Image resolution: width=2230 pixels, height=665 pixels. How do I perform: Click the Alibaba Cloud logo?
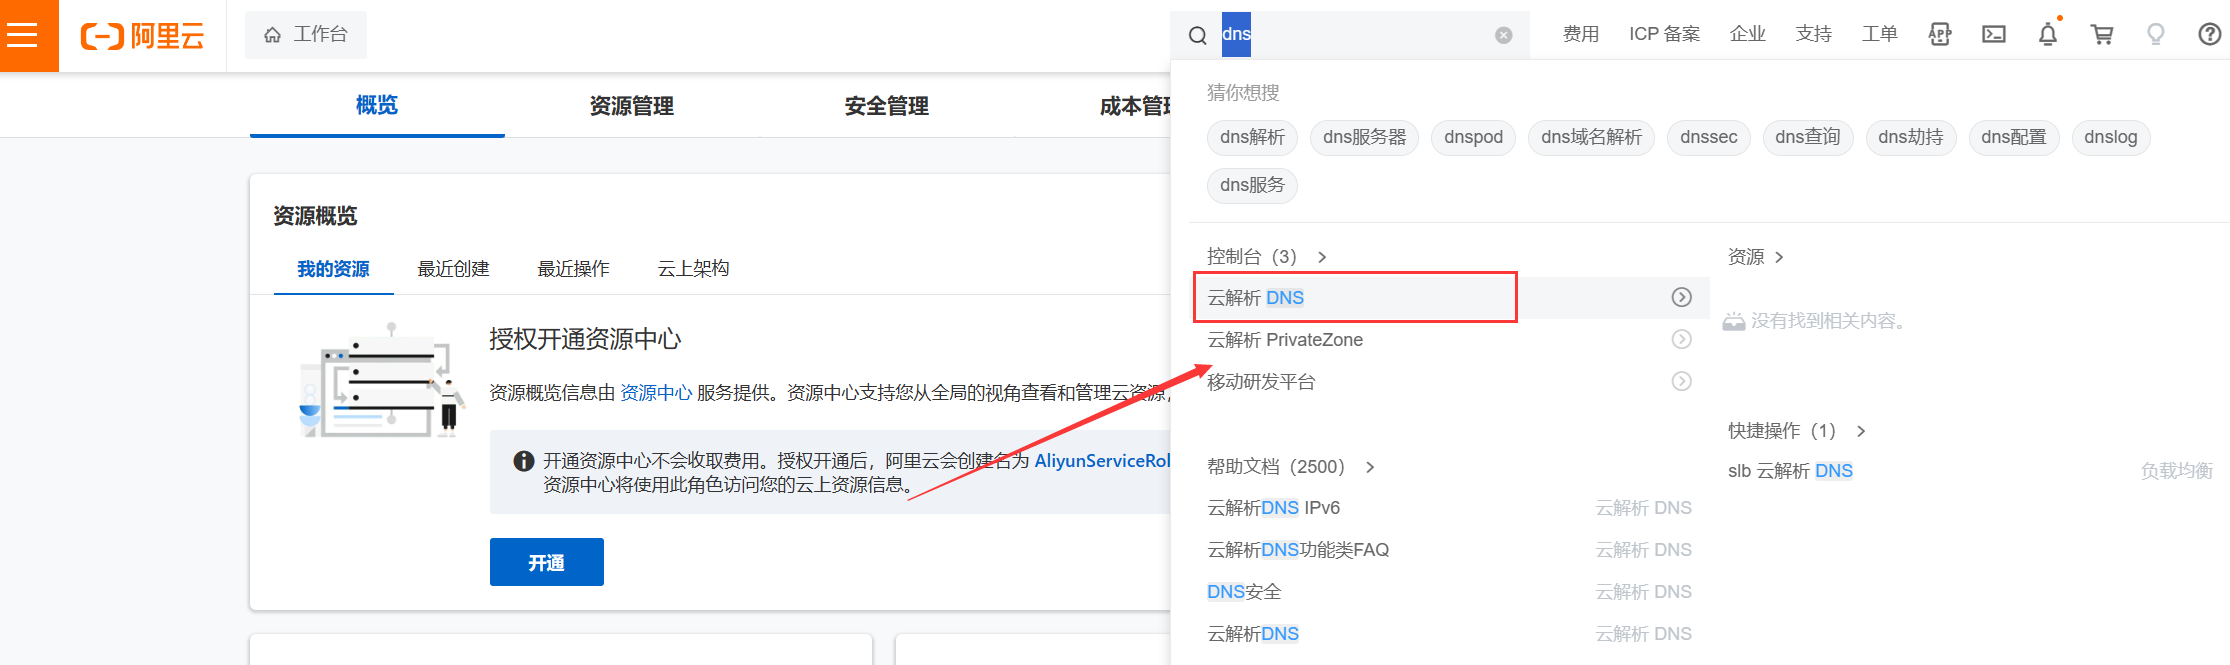[x=143, y=36]
